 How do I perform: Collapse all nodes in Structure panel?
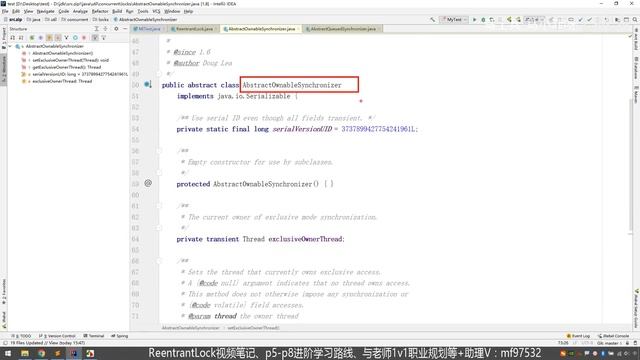pyautogui.click(x=106, y=29)
